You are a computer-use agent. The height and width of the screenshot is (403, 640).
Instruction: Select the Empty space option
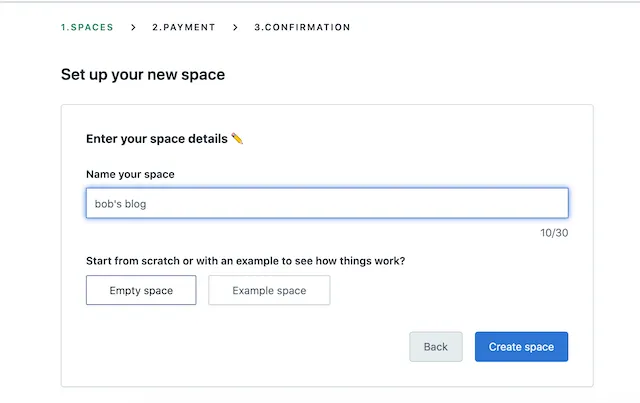click(141, 291)
